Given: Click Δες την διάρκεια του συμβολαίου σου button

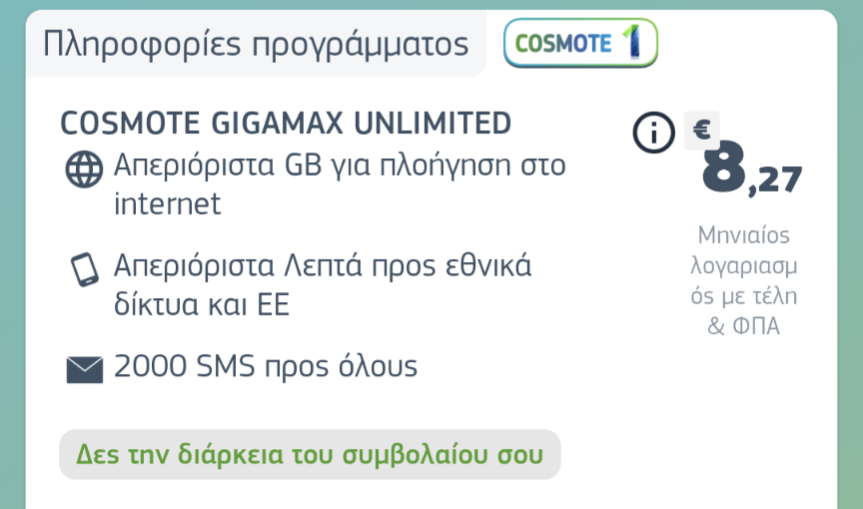Looking at the screenshot, I should point(310,455).
